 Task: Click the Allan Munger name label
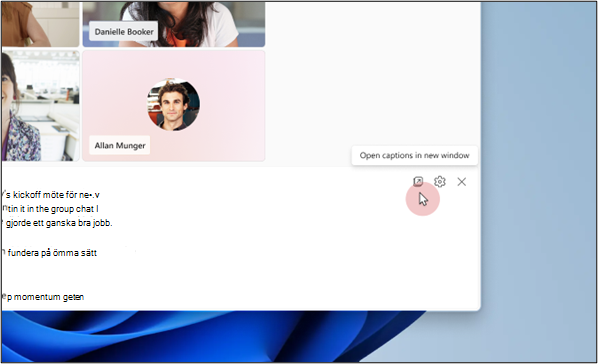click(x=120, y=145)
